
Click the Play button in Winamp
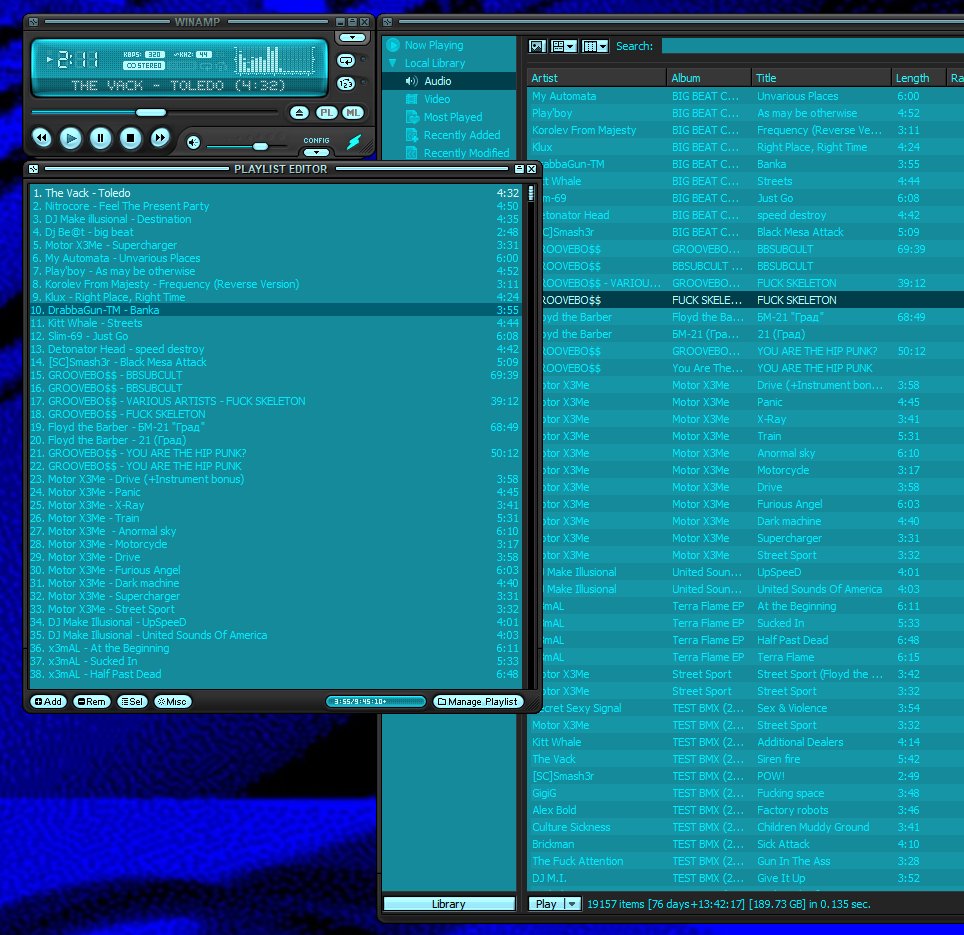[71, 138]
